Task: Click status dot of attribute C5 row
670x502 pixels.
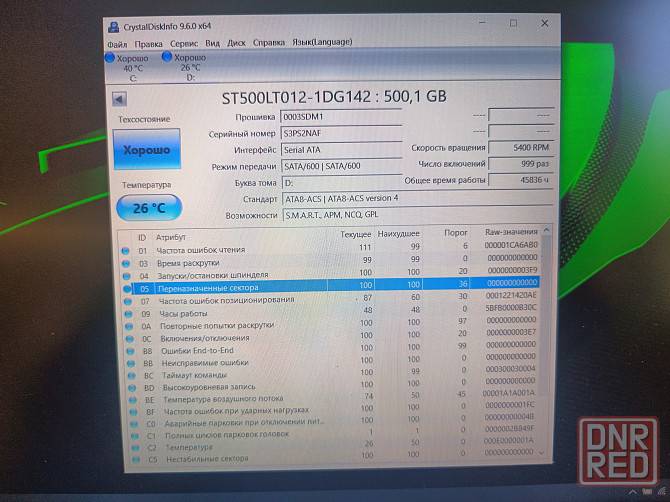Action: pos(136,460)
